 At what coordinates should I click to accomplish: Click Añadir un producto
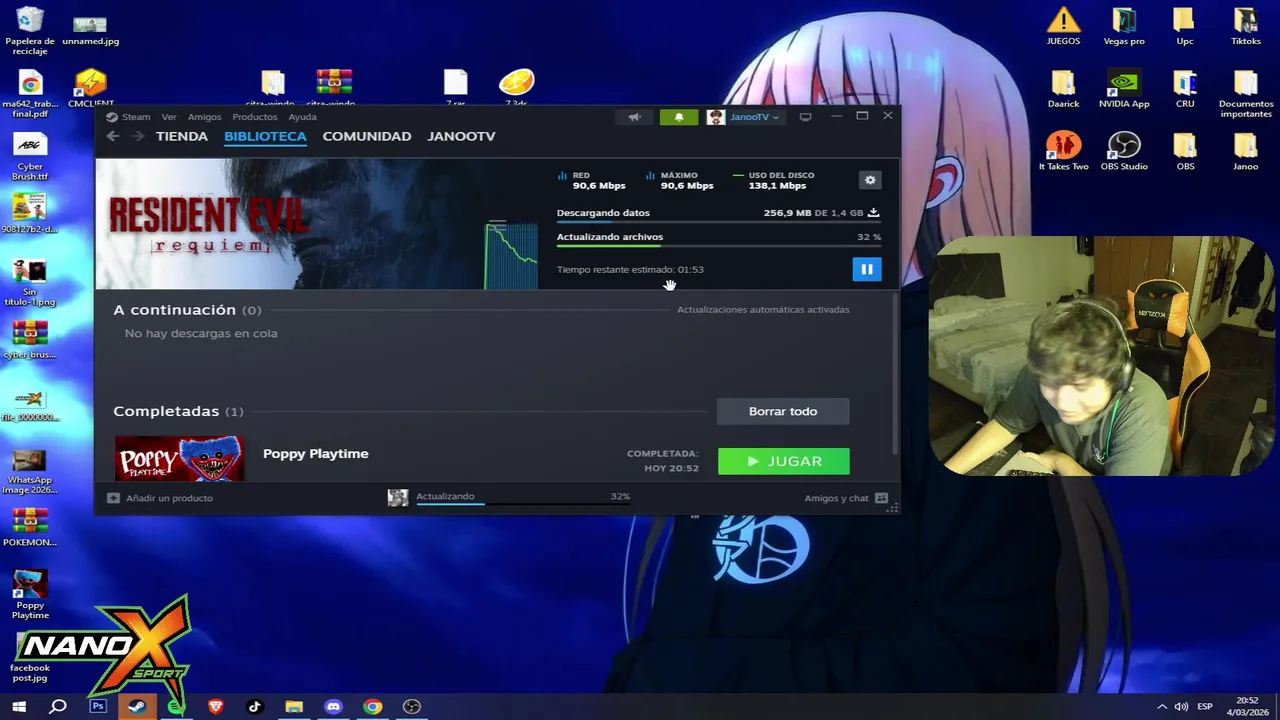tap(160, 498)
